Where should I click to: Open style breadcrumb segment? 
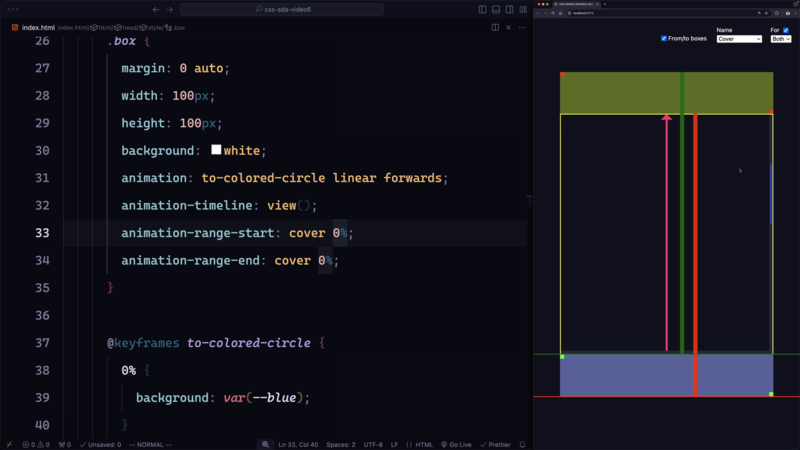coord(151,28)
